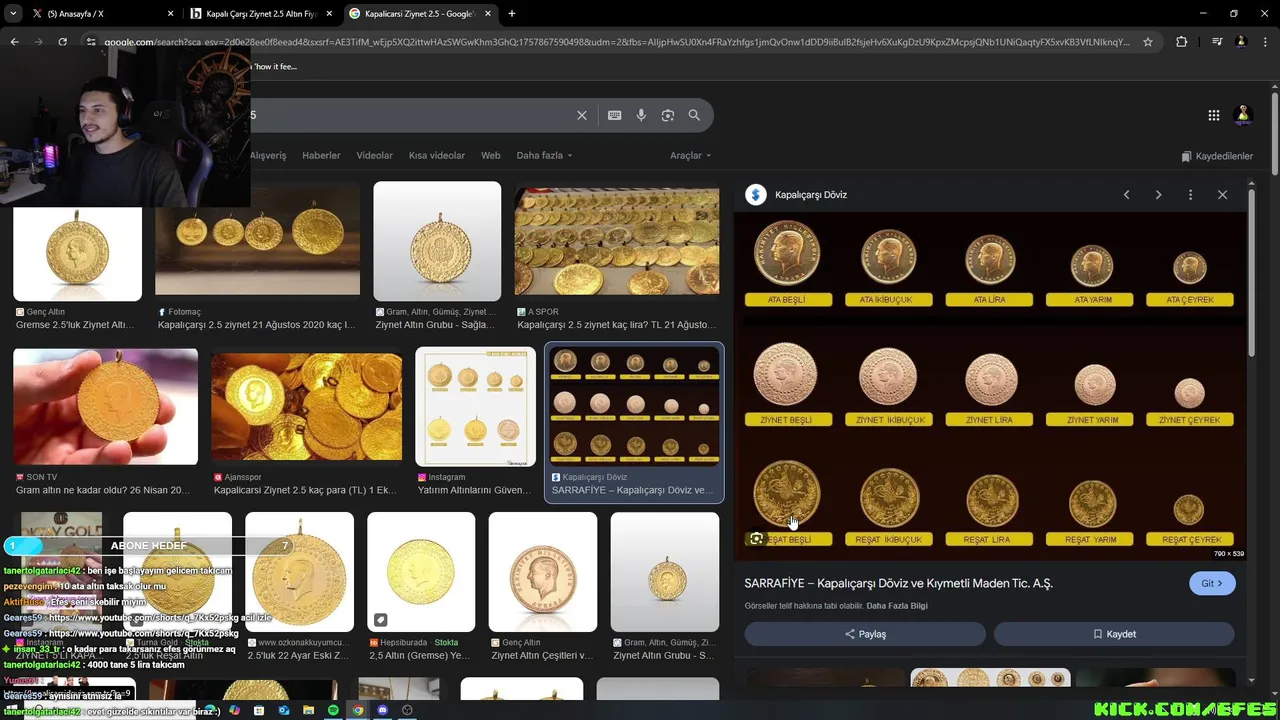Screen dimensions: 1280x720
Task: Open Discord from the taskbar
Action: pyautogui.click(x=382, y=710)
